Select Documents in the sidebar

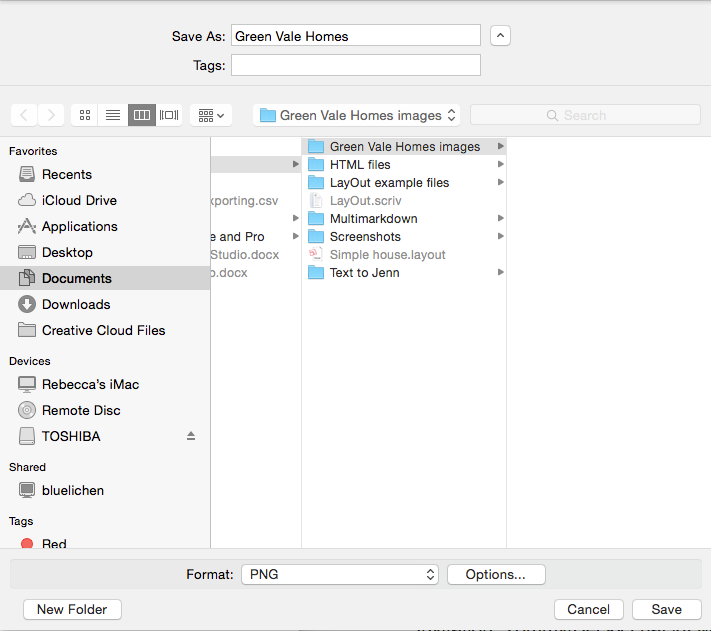click(105, 278)
